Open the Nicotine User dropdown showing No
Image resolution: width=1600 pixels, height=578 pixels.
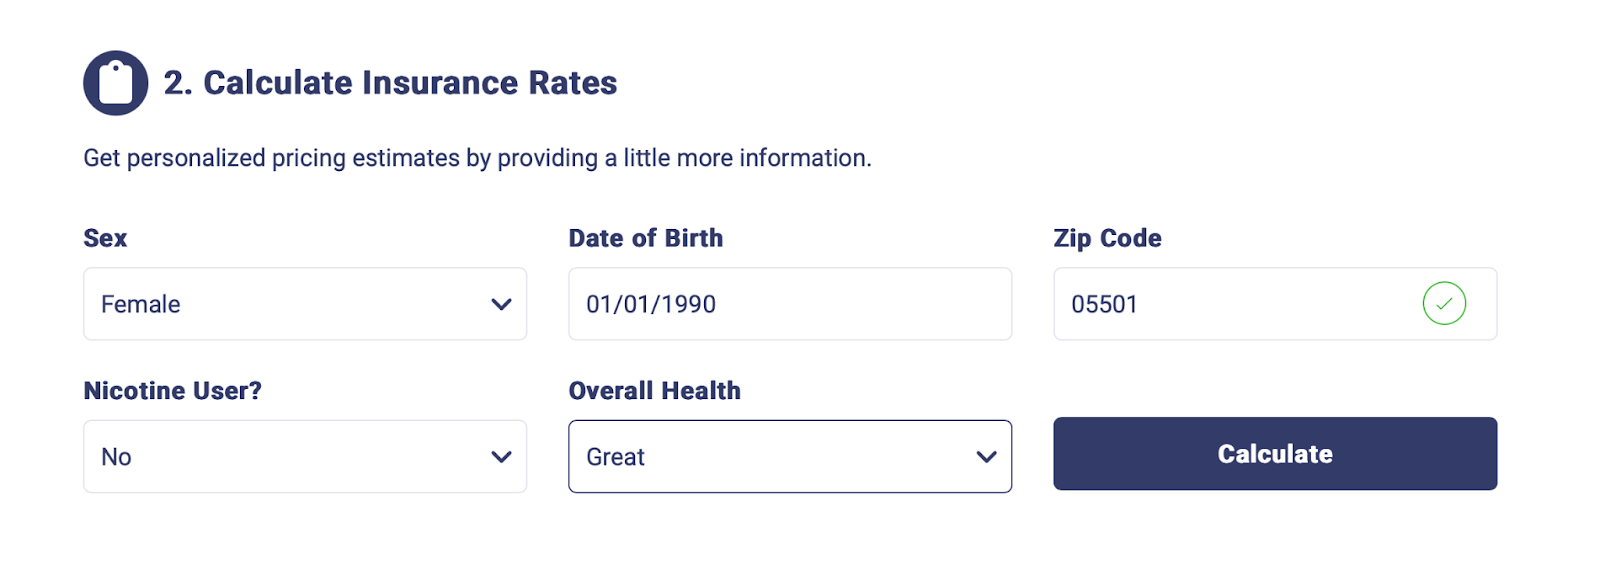click(x=305, y=457)
